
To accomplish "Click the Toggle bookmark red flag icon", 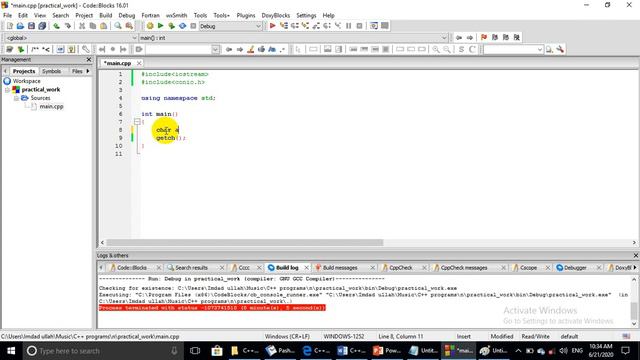I will [484, 38].
